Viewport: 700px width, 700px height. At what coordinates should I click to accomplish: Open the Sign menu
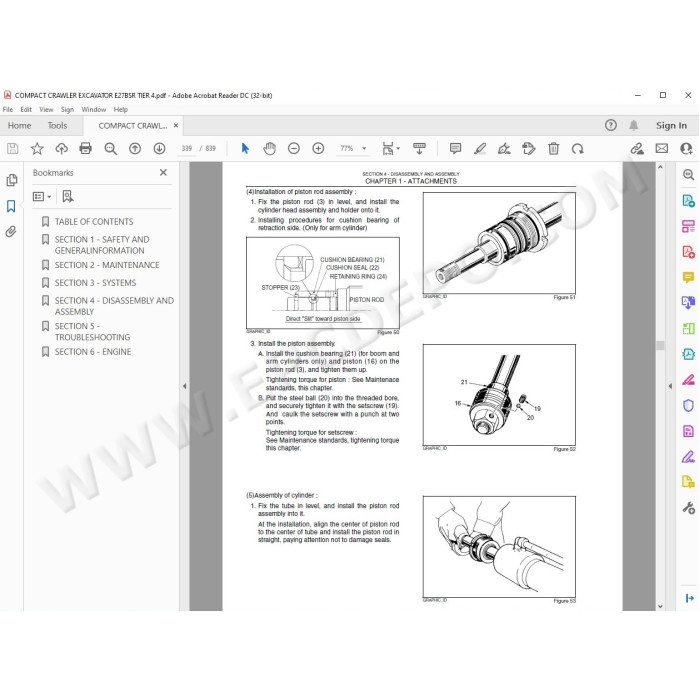click(x=67, y=109)
